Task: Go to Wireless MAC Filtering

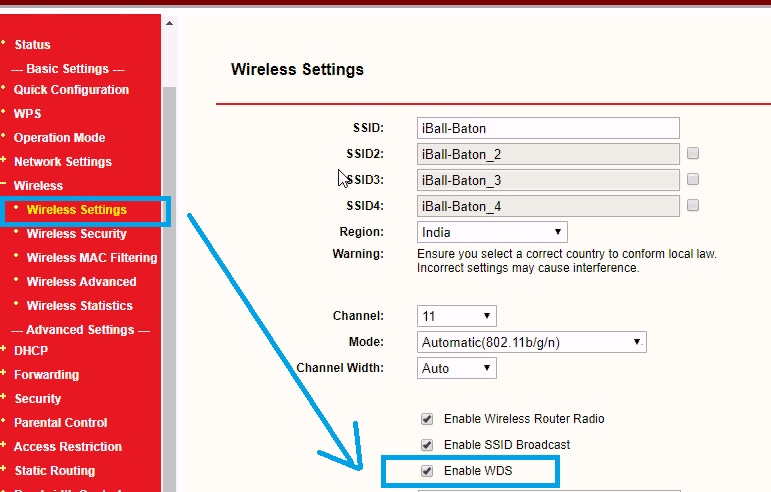Action: pos(91,258)
